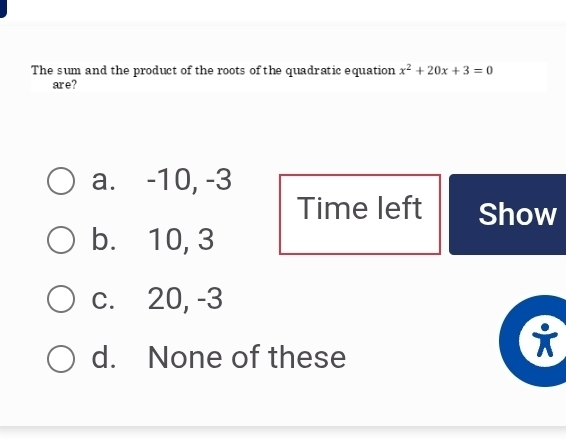Select radio button for option d
The height and width of the screenshot is (440, 566).
61,358
